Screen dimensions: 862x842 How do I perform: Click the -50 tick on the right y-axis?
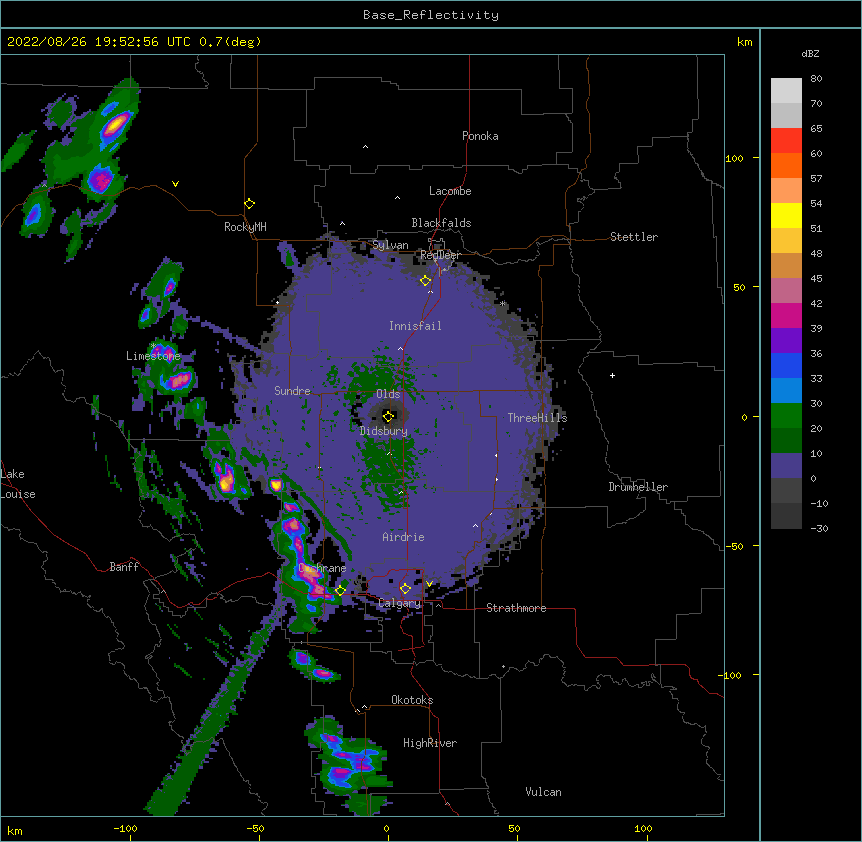[x=734, y=546]
